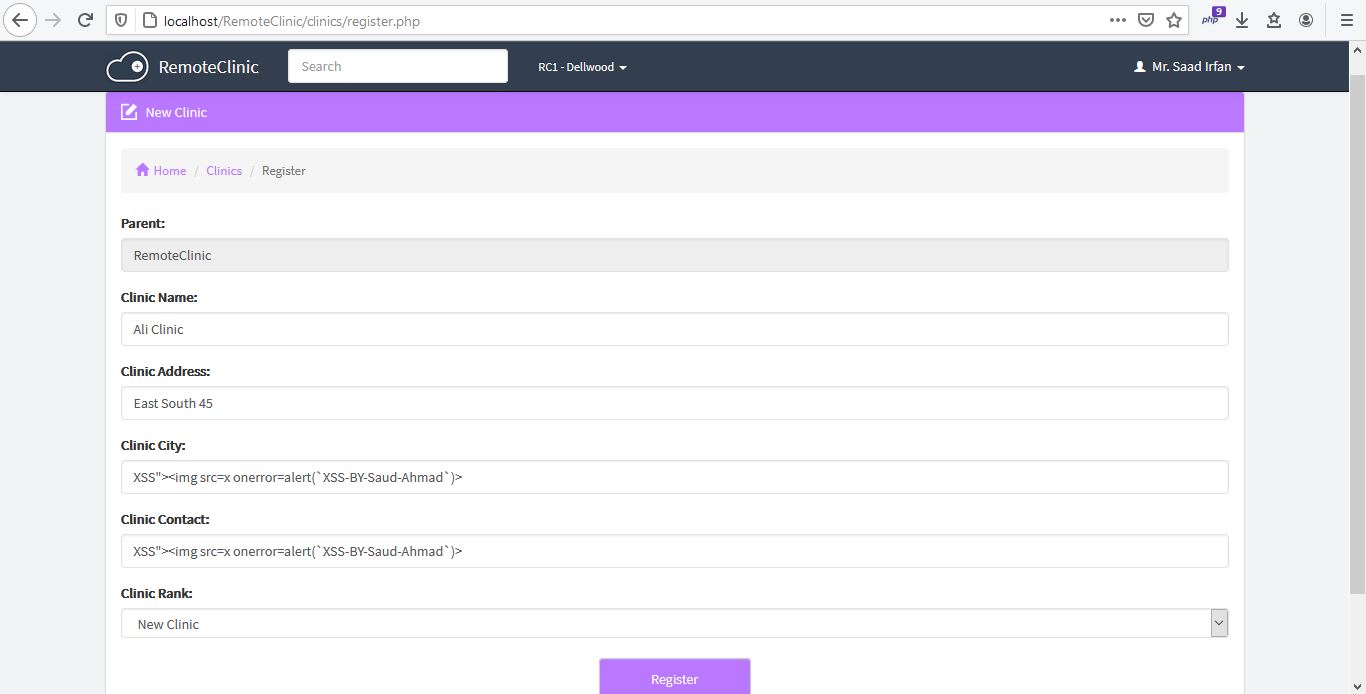Click the Clinic City: label
Screen dimensions: 1366x694
(x=153, y=445)
